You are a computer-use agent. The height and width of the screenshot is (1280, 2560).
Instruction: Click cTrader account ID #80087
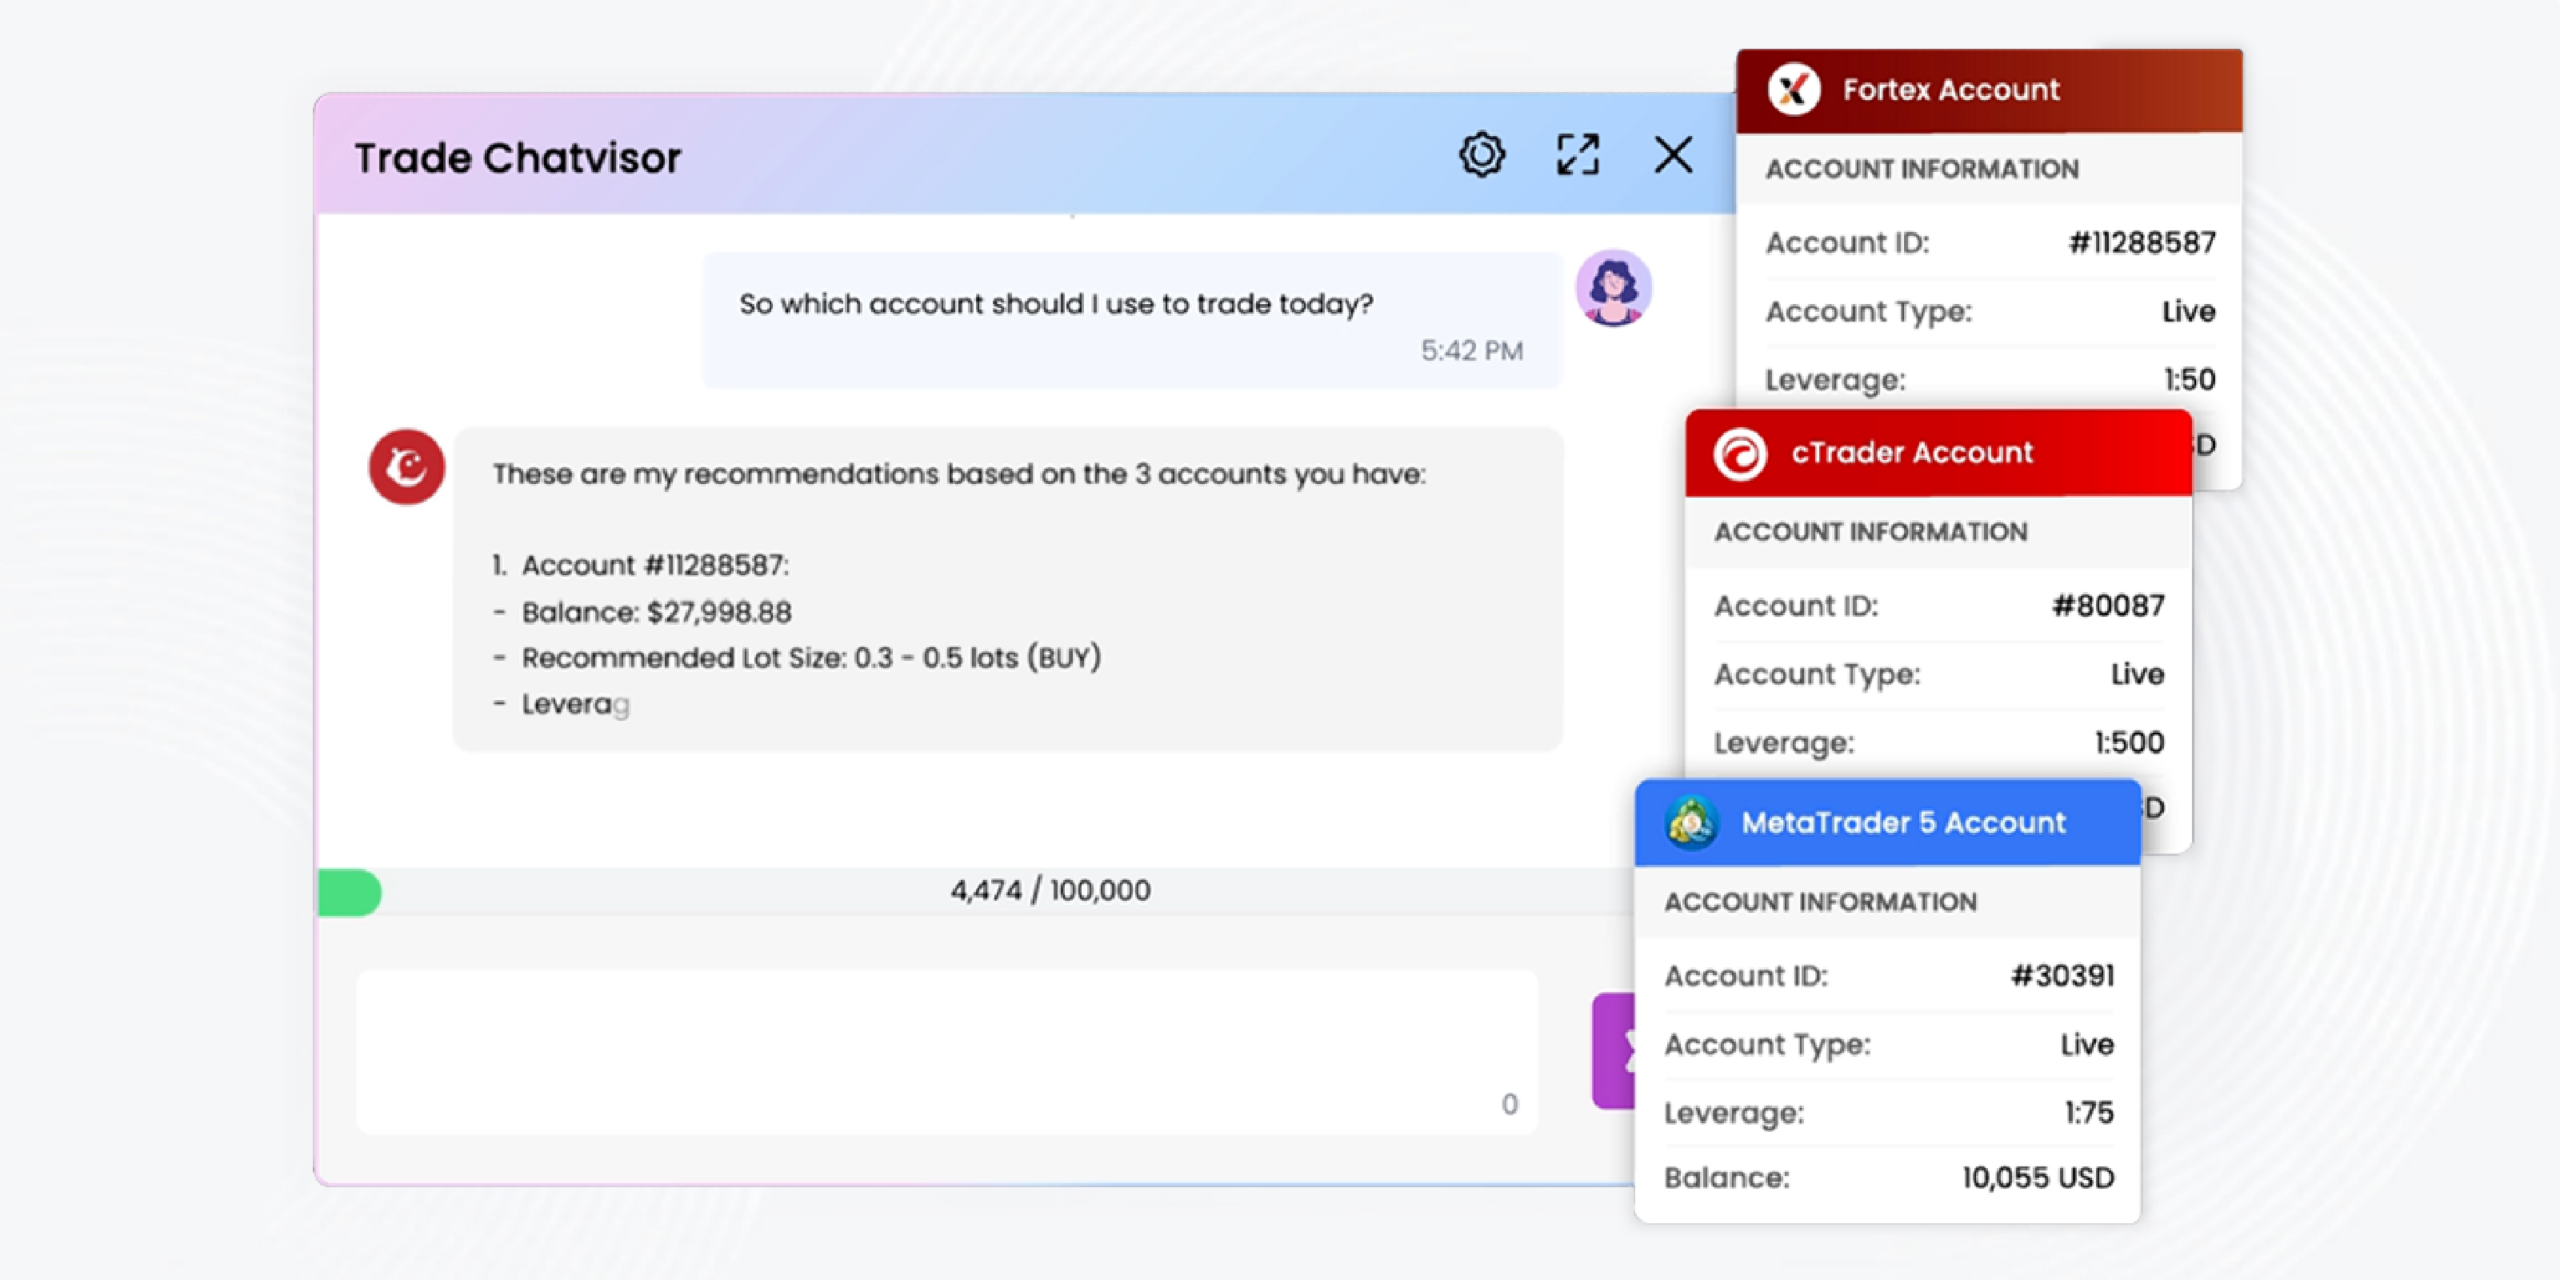[x=2107, y=606]
